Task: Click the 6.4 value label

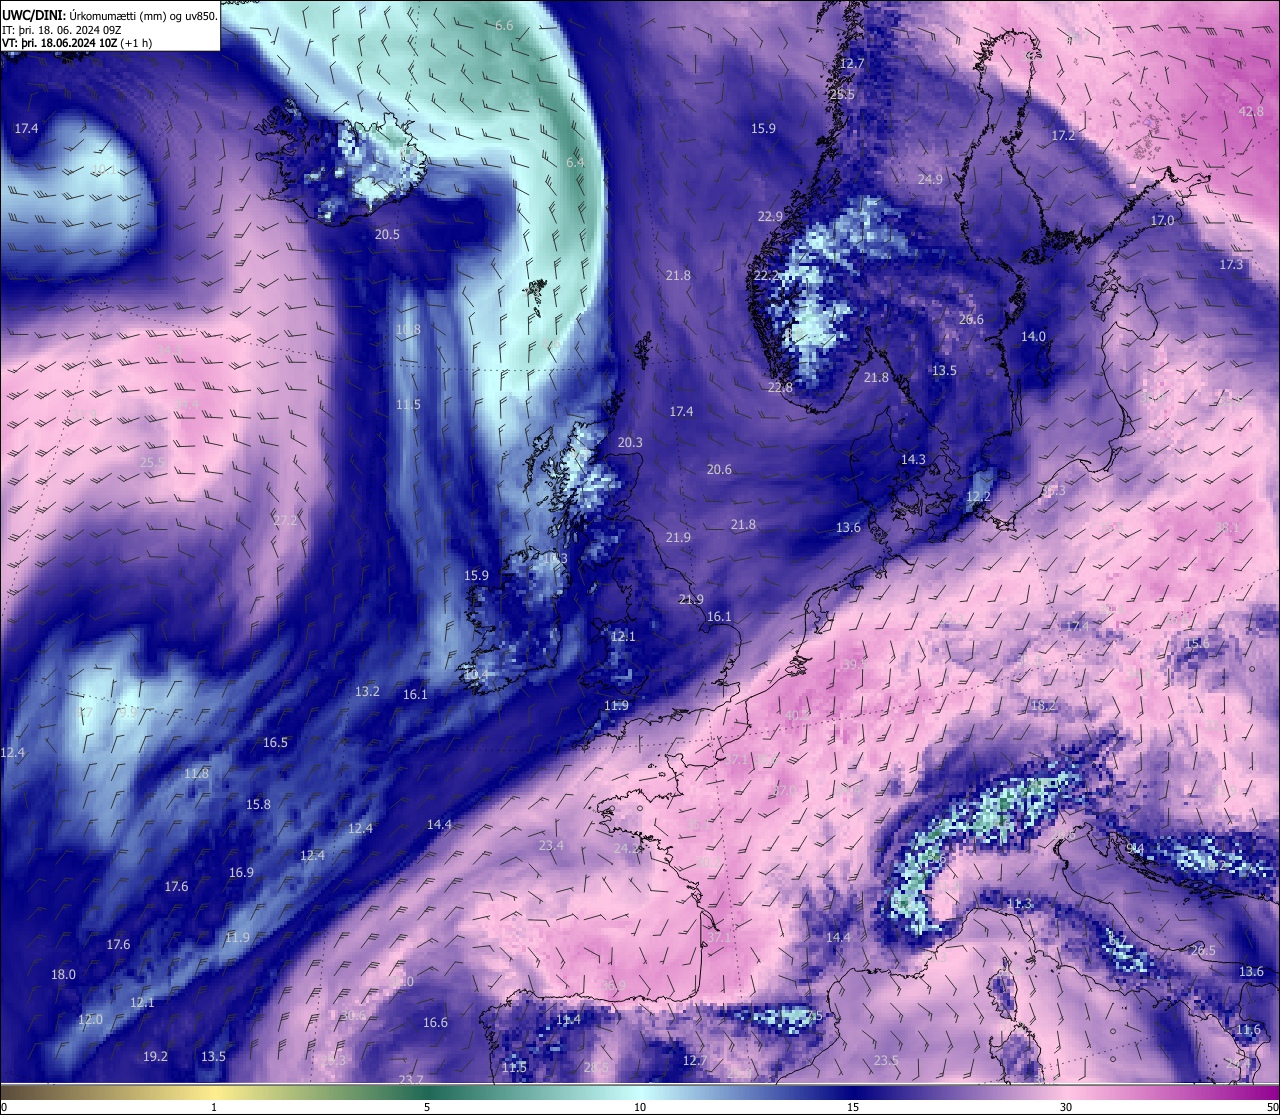Action: [575, 163]
